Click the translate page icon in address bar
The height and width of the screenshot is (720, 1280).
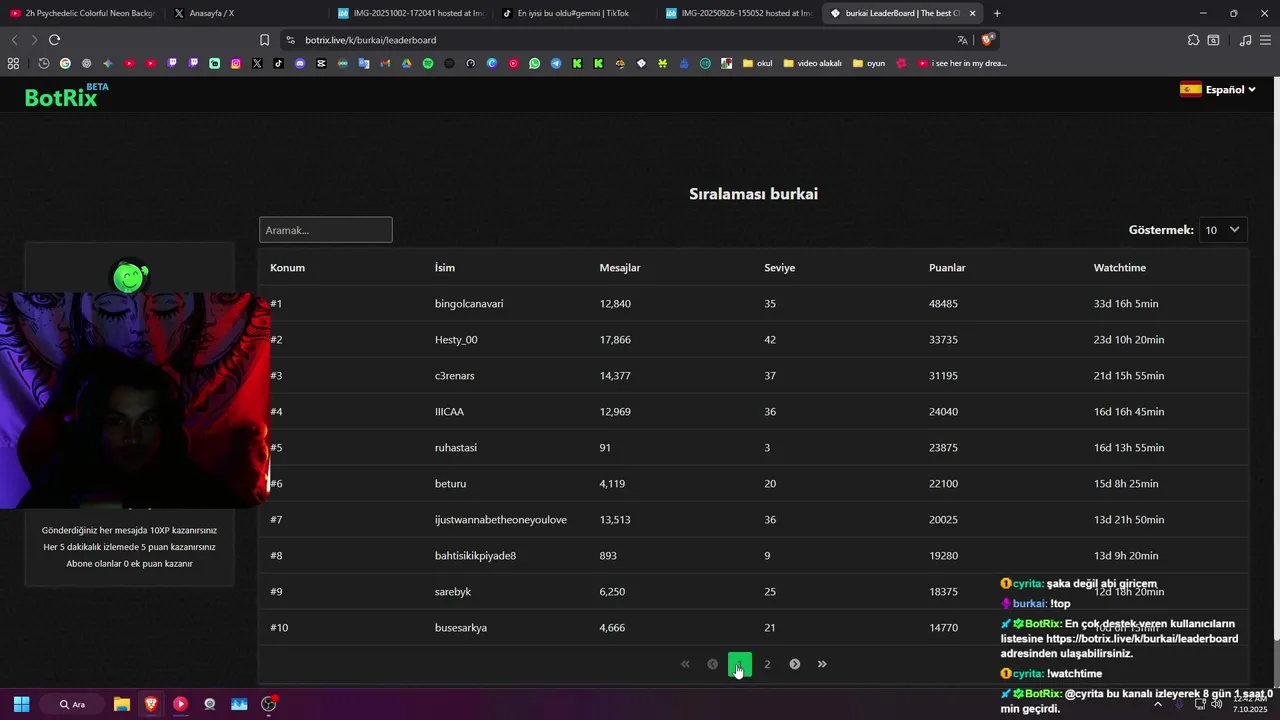[x=962, y=40]
